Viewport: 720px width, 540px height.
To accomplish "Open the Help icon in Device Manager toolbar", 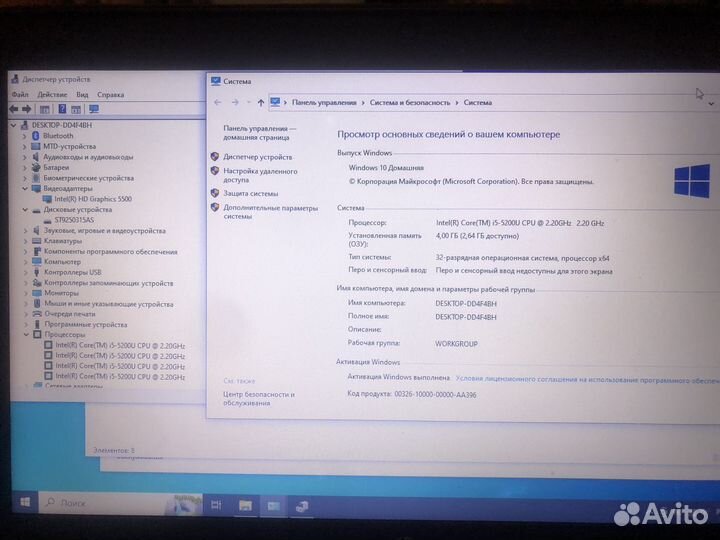I will 62,109.
